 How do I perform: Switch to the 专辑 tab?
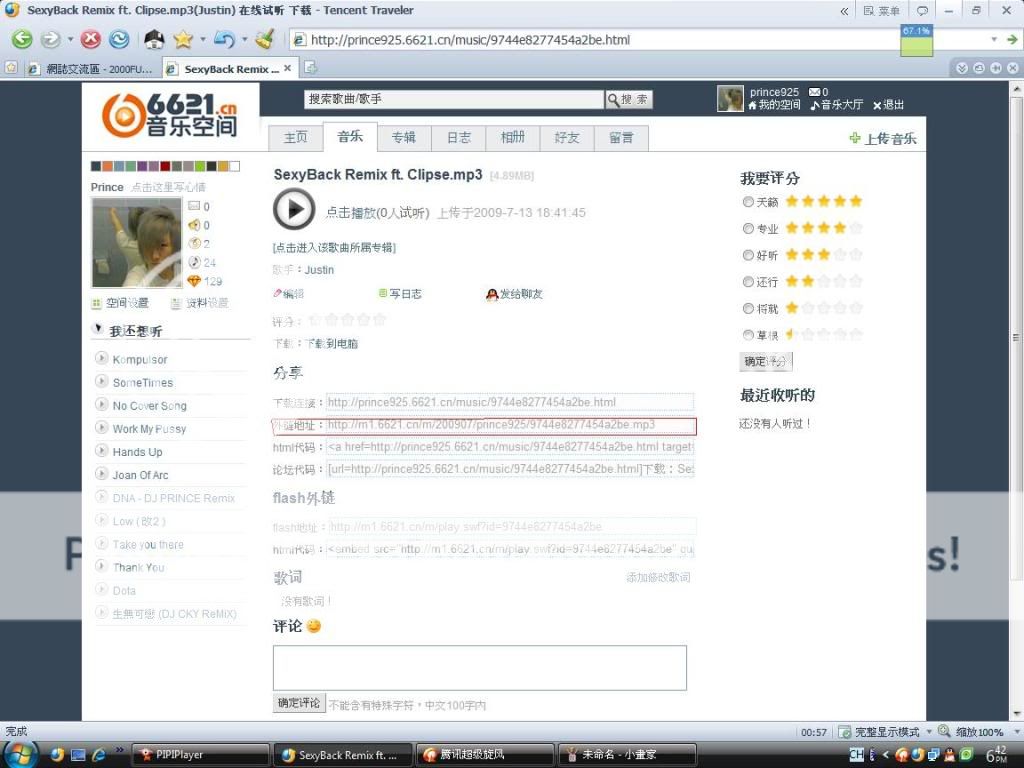[x=403, y=137]
